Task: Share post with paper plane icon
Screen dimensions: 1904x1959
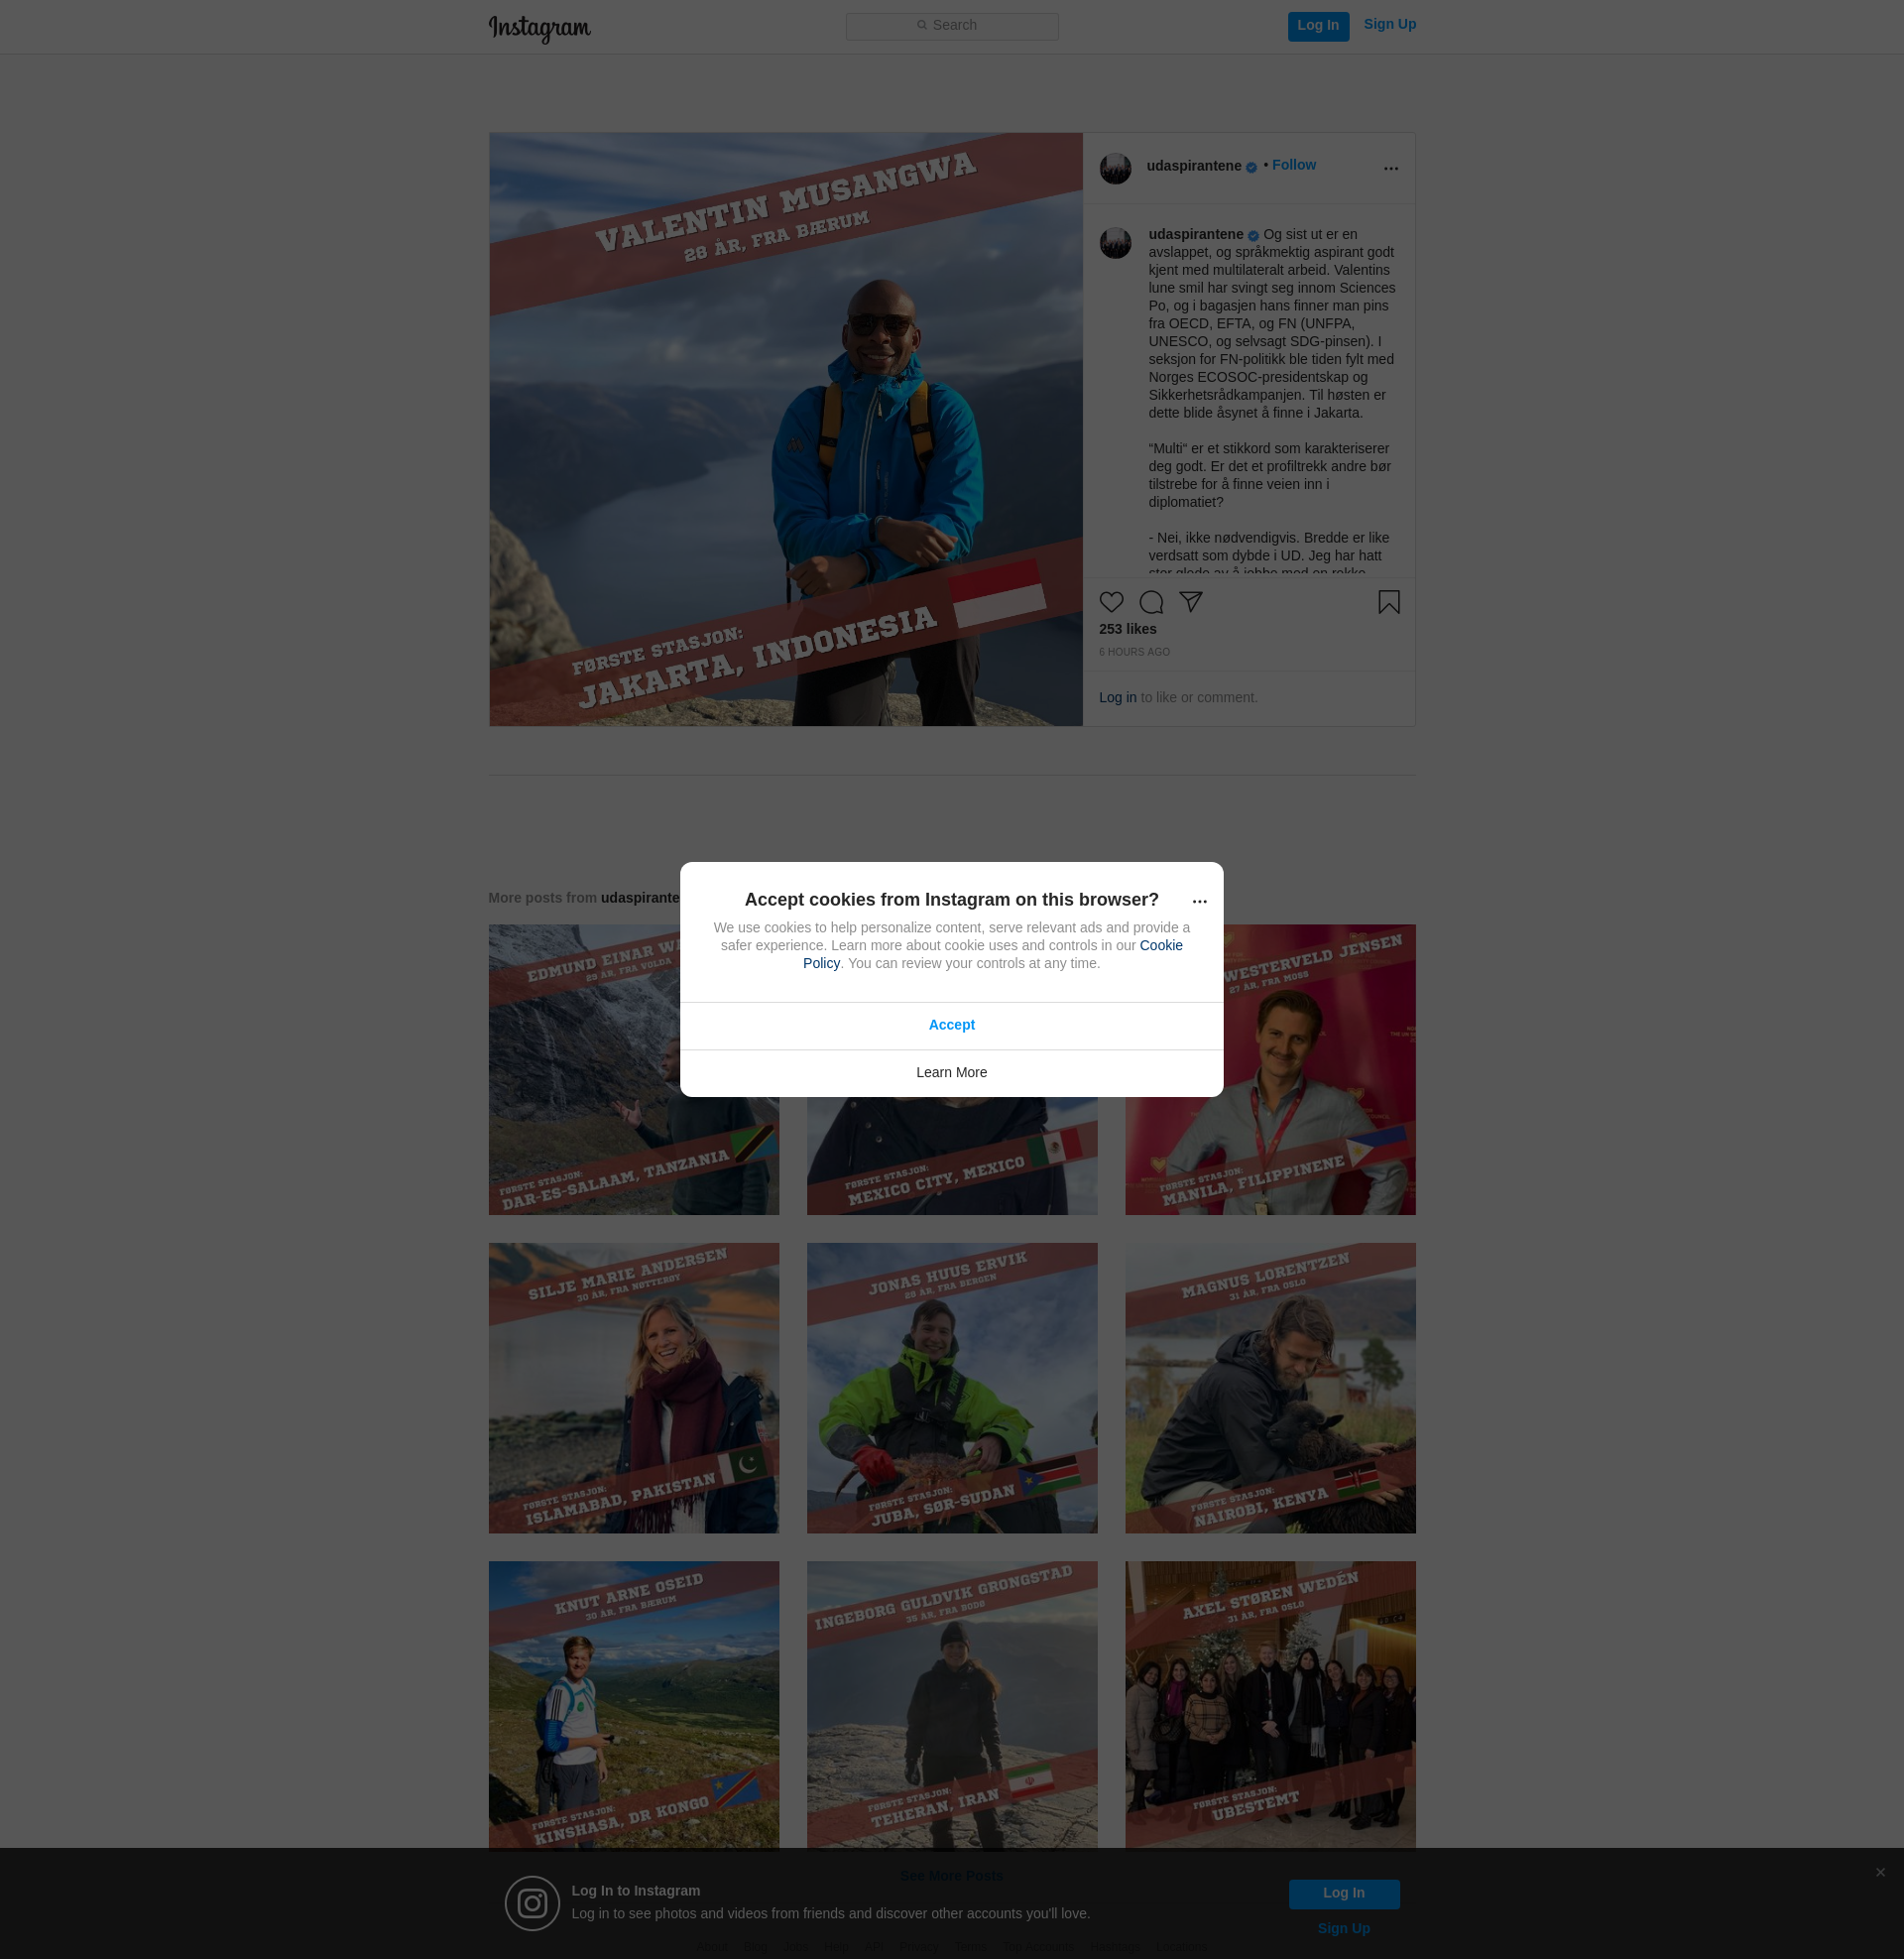Action: 1190,602
